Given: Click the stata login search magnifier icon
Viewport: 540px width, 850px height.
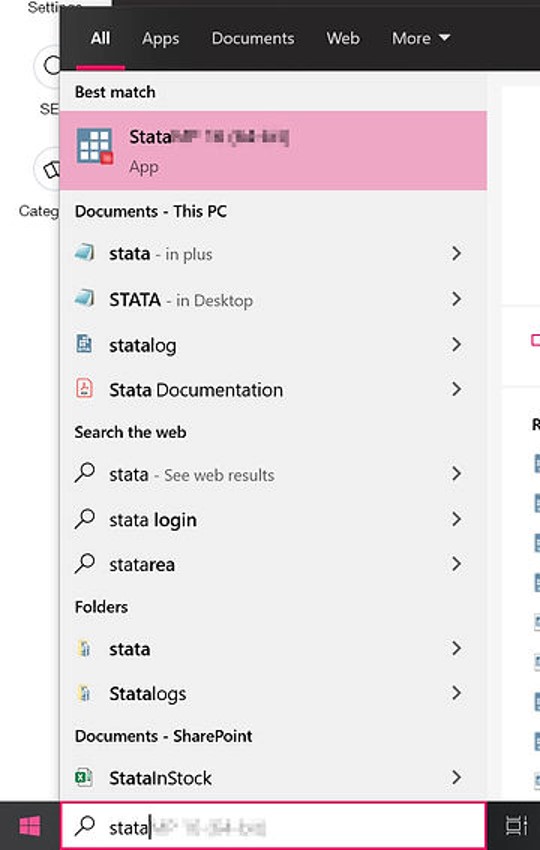Looking at the screenshot, I should [x=85, y=519].
